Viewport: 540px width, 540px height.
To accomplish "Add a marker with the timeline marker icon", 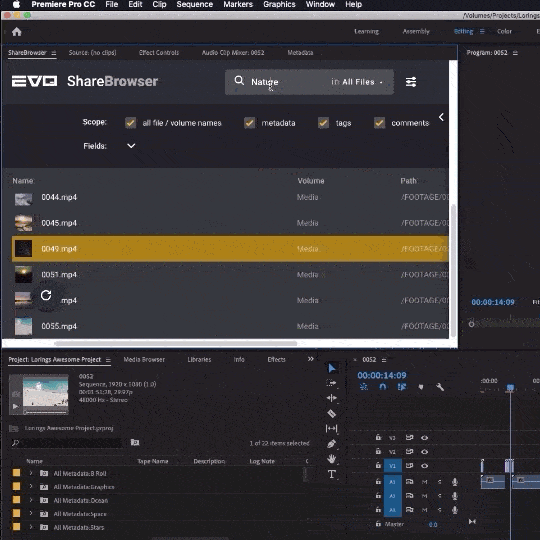I will click(421, 387).
